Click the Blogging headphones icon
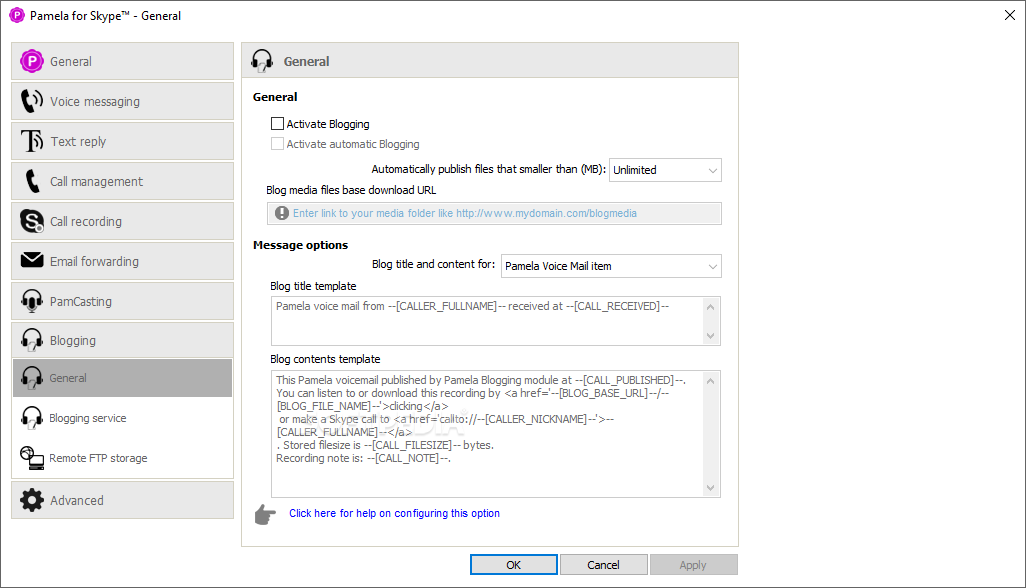1026x588 pixels. [31, 340]
